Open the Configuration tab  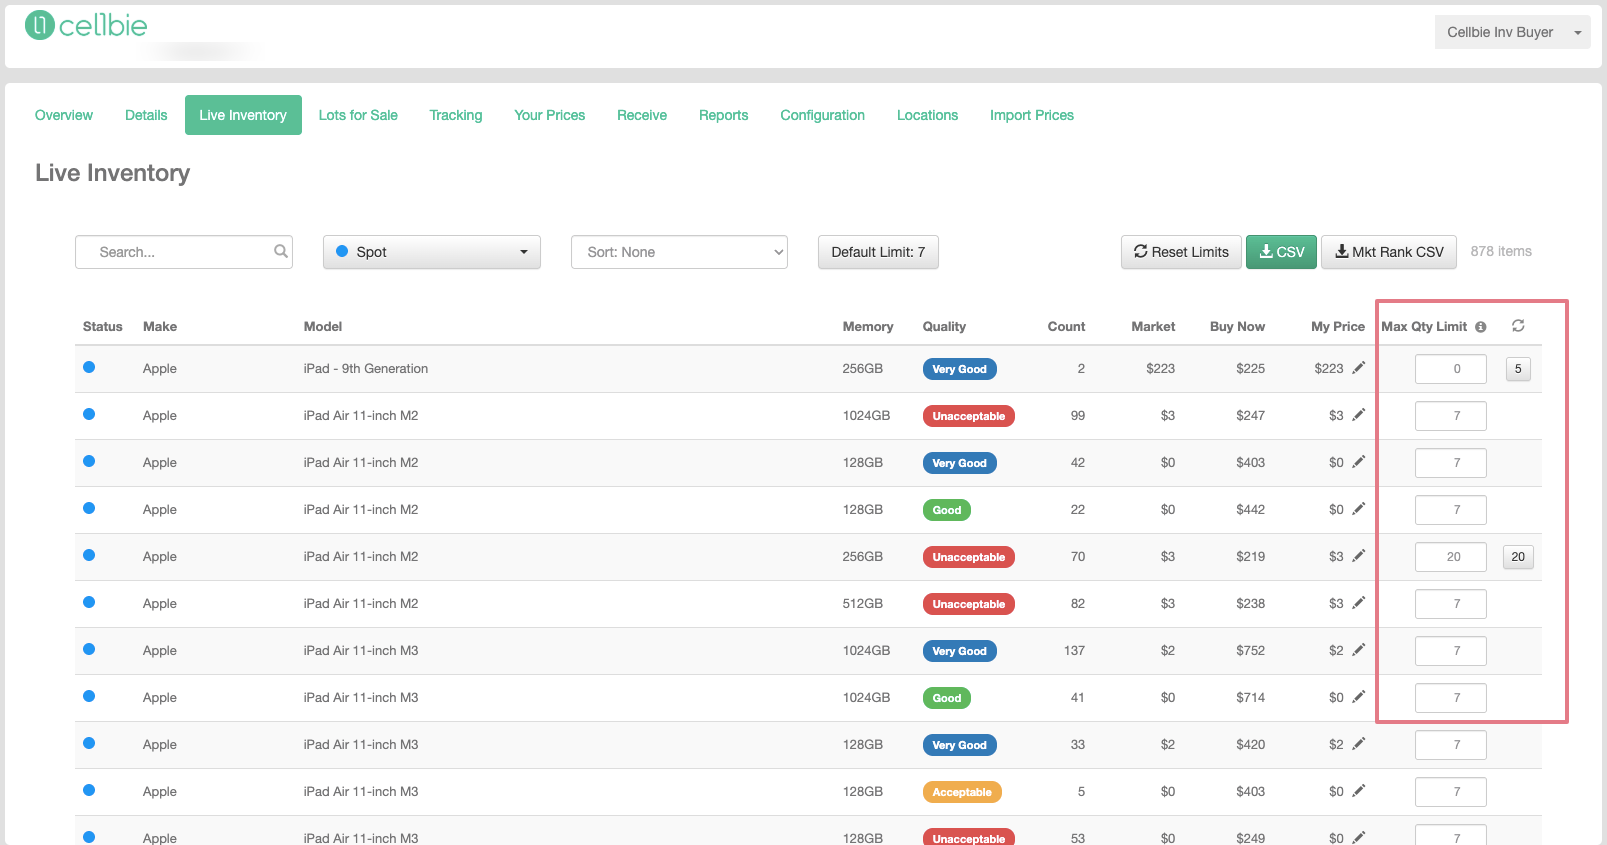pos(823,115)
